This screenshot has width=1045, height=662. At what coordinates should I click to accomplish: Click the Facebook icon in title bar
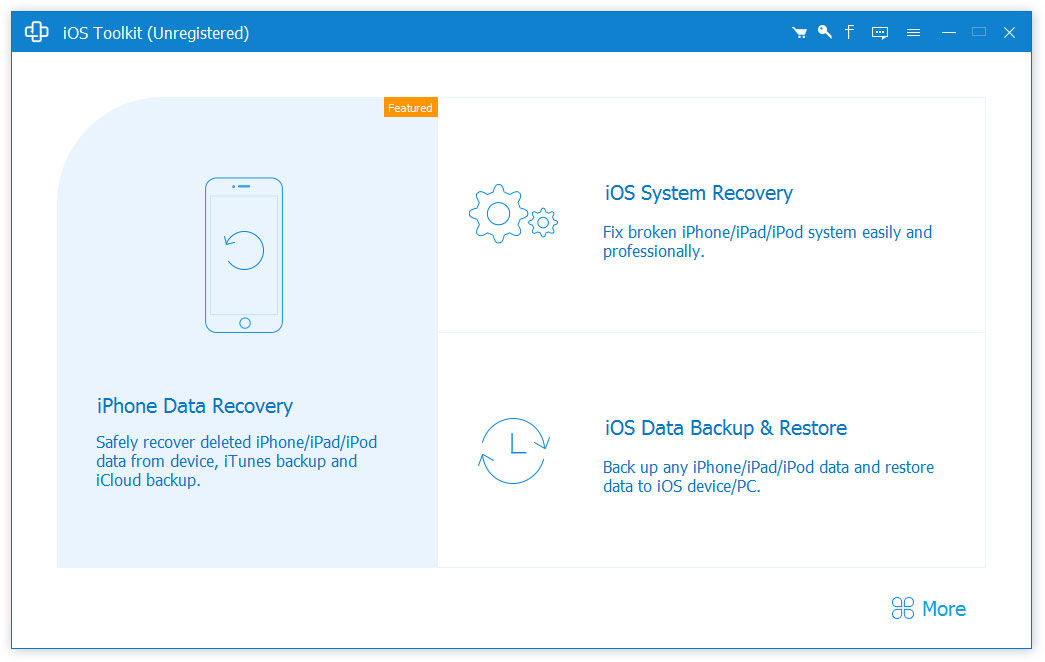pos(849,33)
